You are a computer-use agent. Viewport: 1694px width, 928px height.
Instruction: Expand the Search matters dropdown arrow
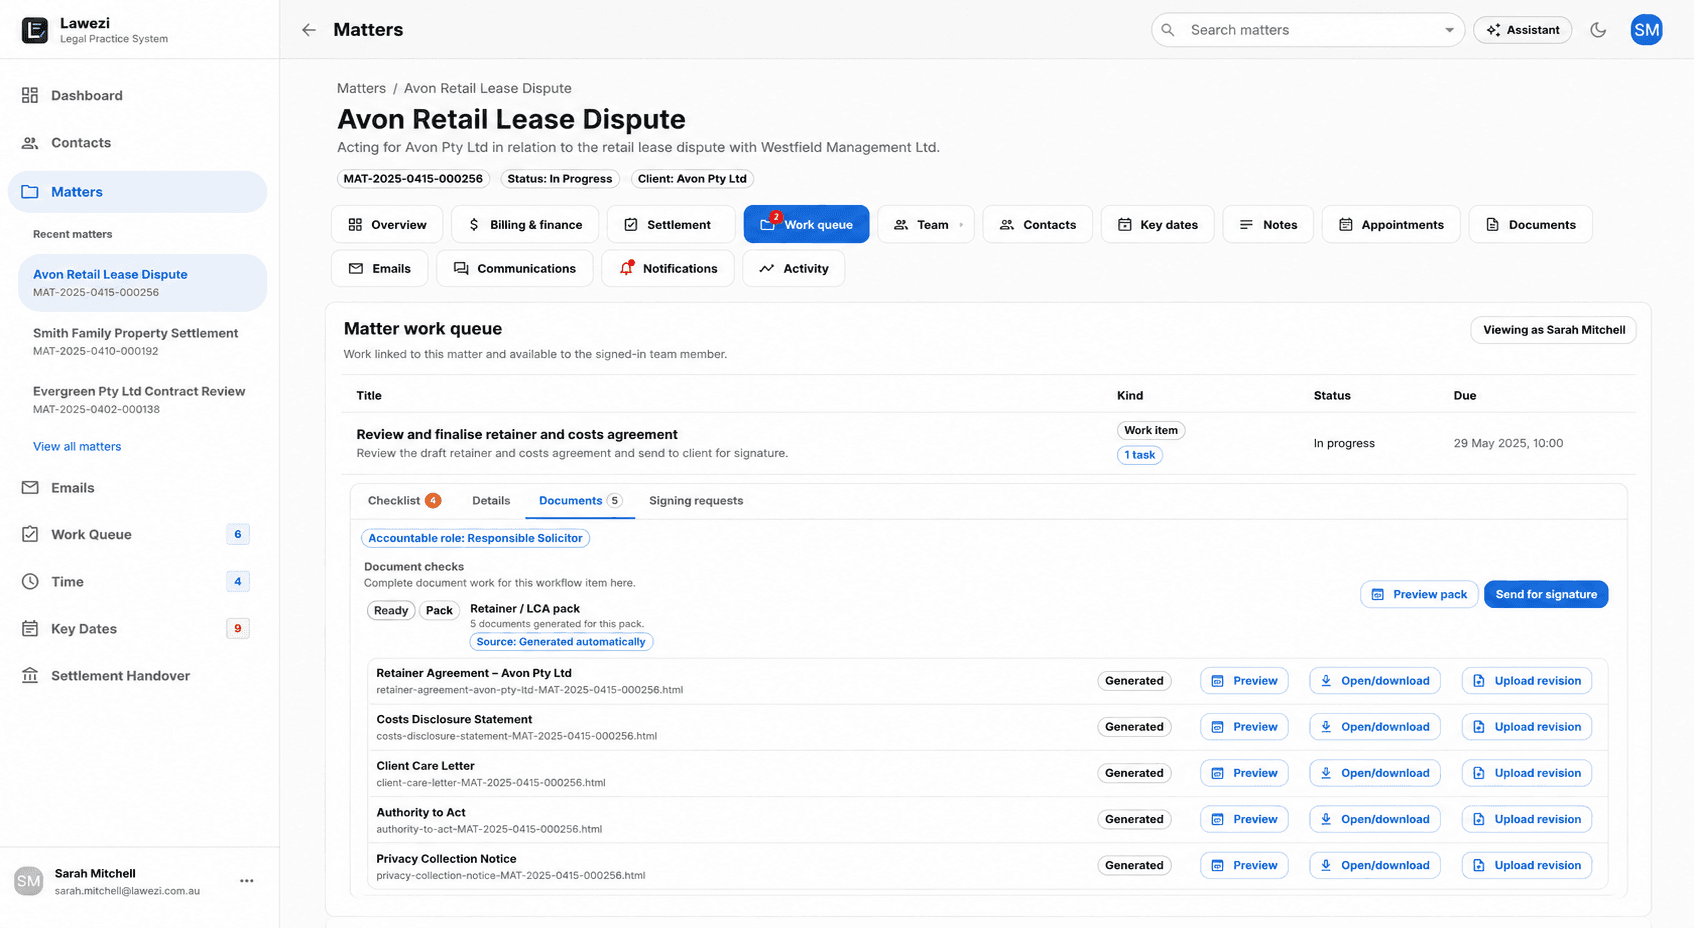pos(1449,30)
